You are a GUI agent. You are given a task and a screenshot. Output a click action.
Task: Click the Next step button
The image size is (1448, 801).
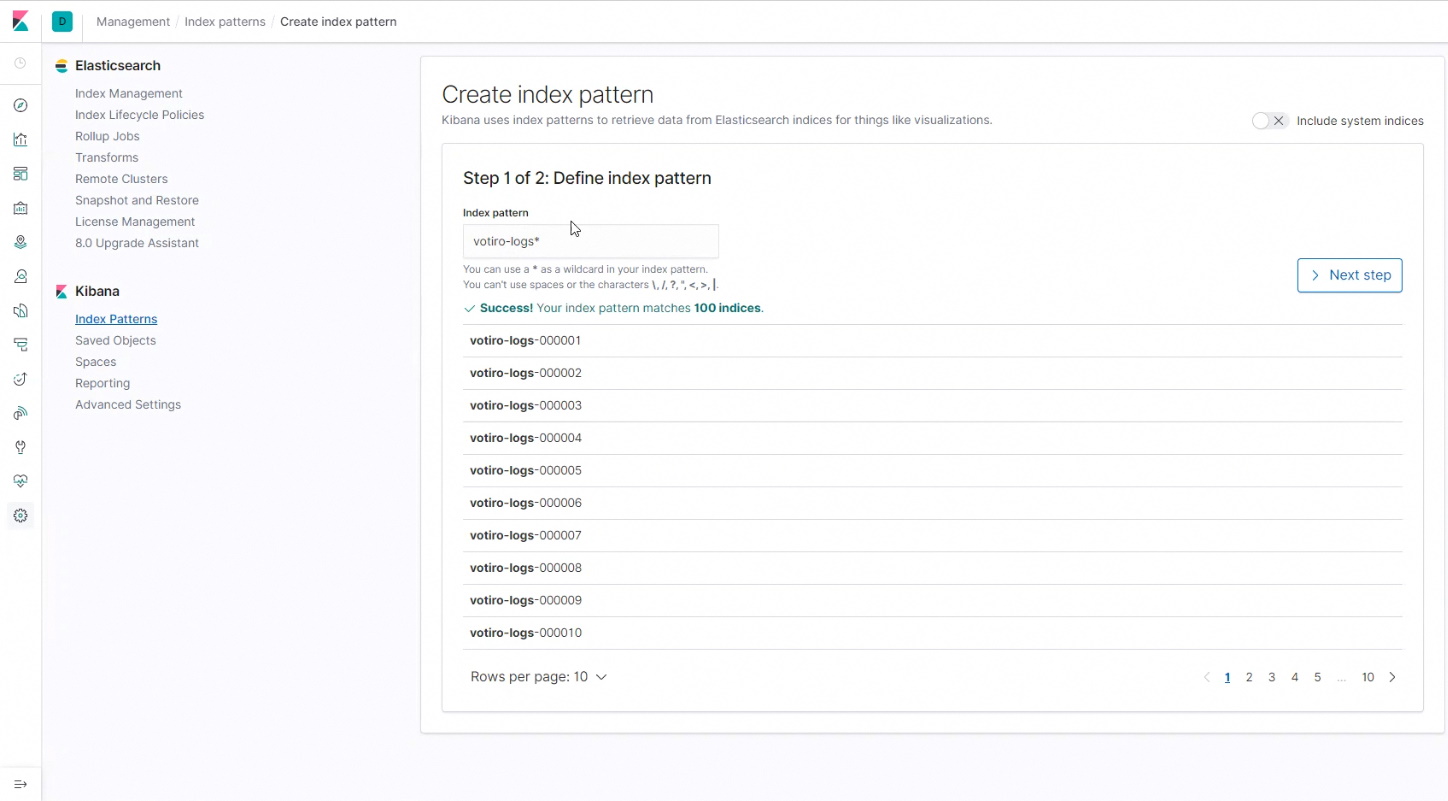coord(1350,275)
